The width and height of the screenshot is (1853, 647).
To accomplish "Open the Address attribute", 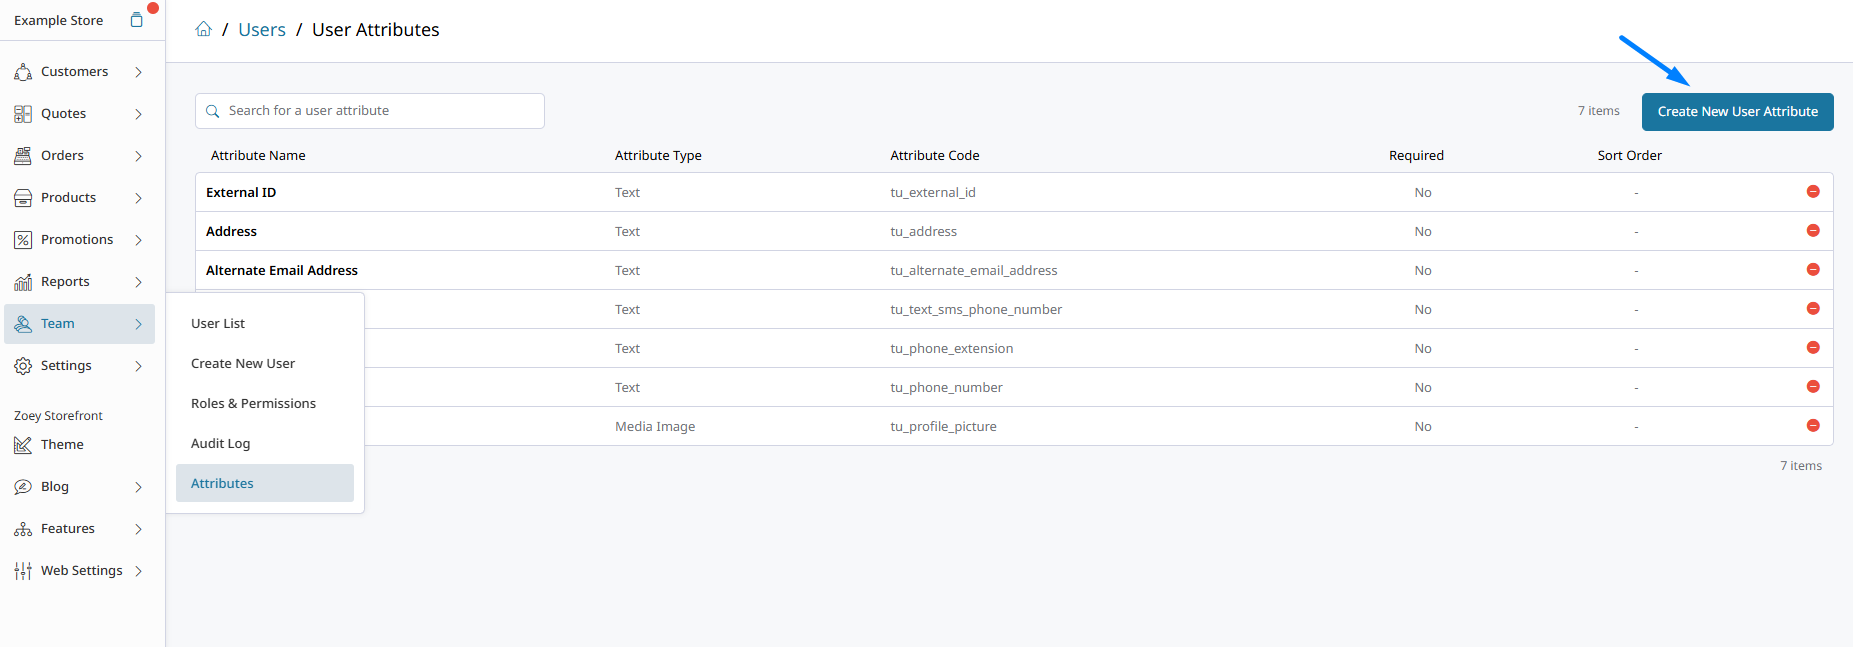I will click(231, 231).
